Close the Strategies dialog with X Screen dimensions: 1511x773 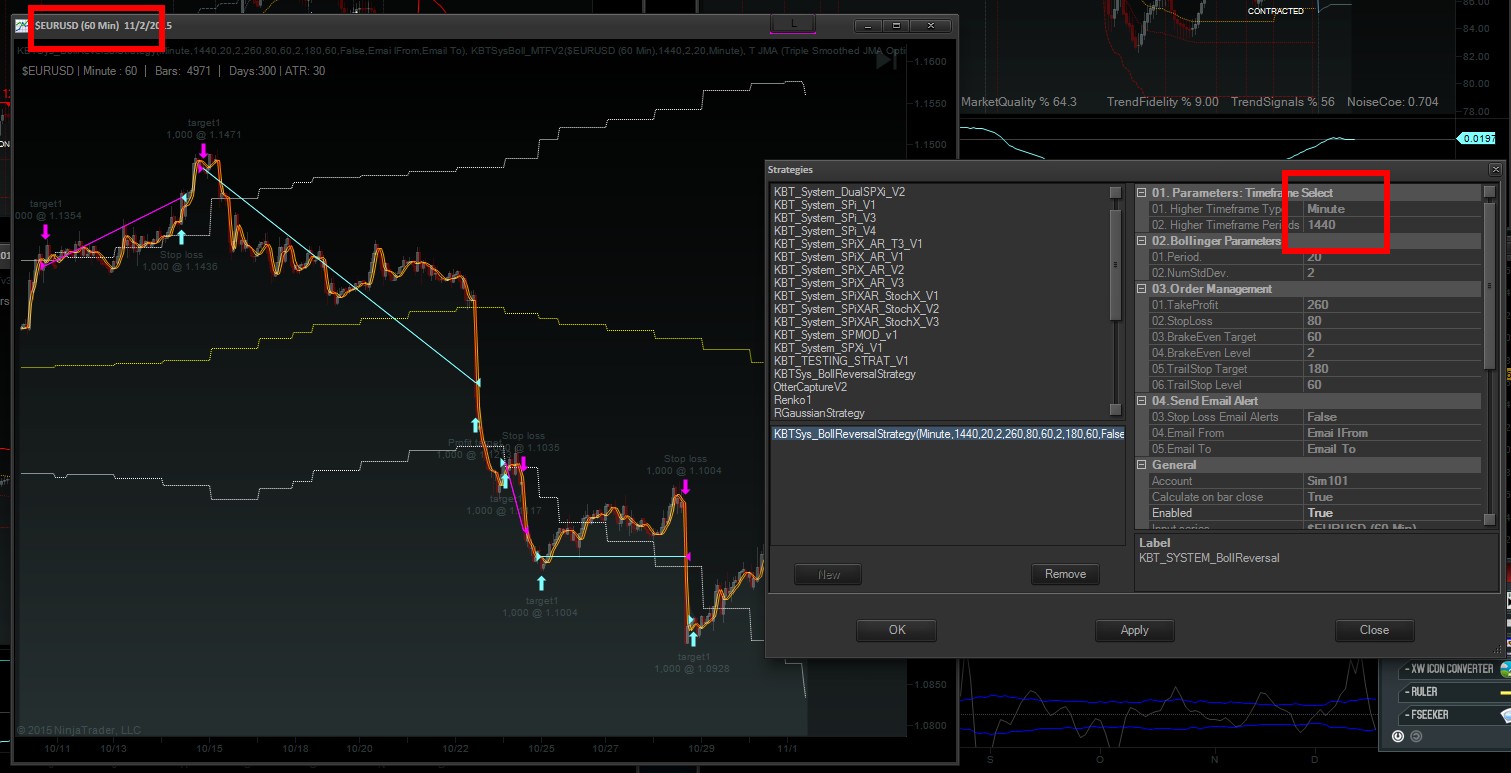click(1495, 170)
